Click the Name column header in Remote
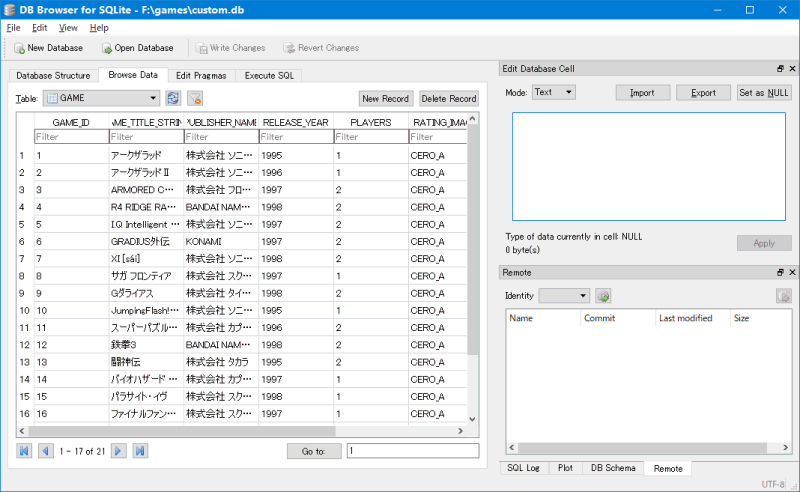The image size is (800, 492). point(543,318)
